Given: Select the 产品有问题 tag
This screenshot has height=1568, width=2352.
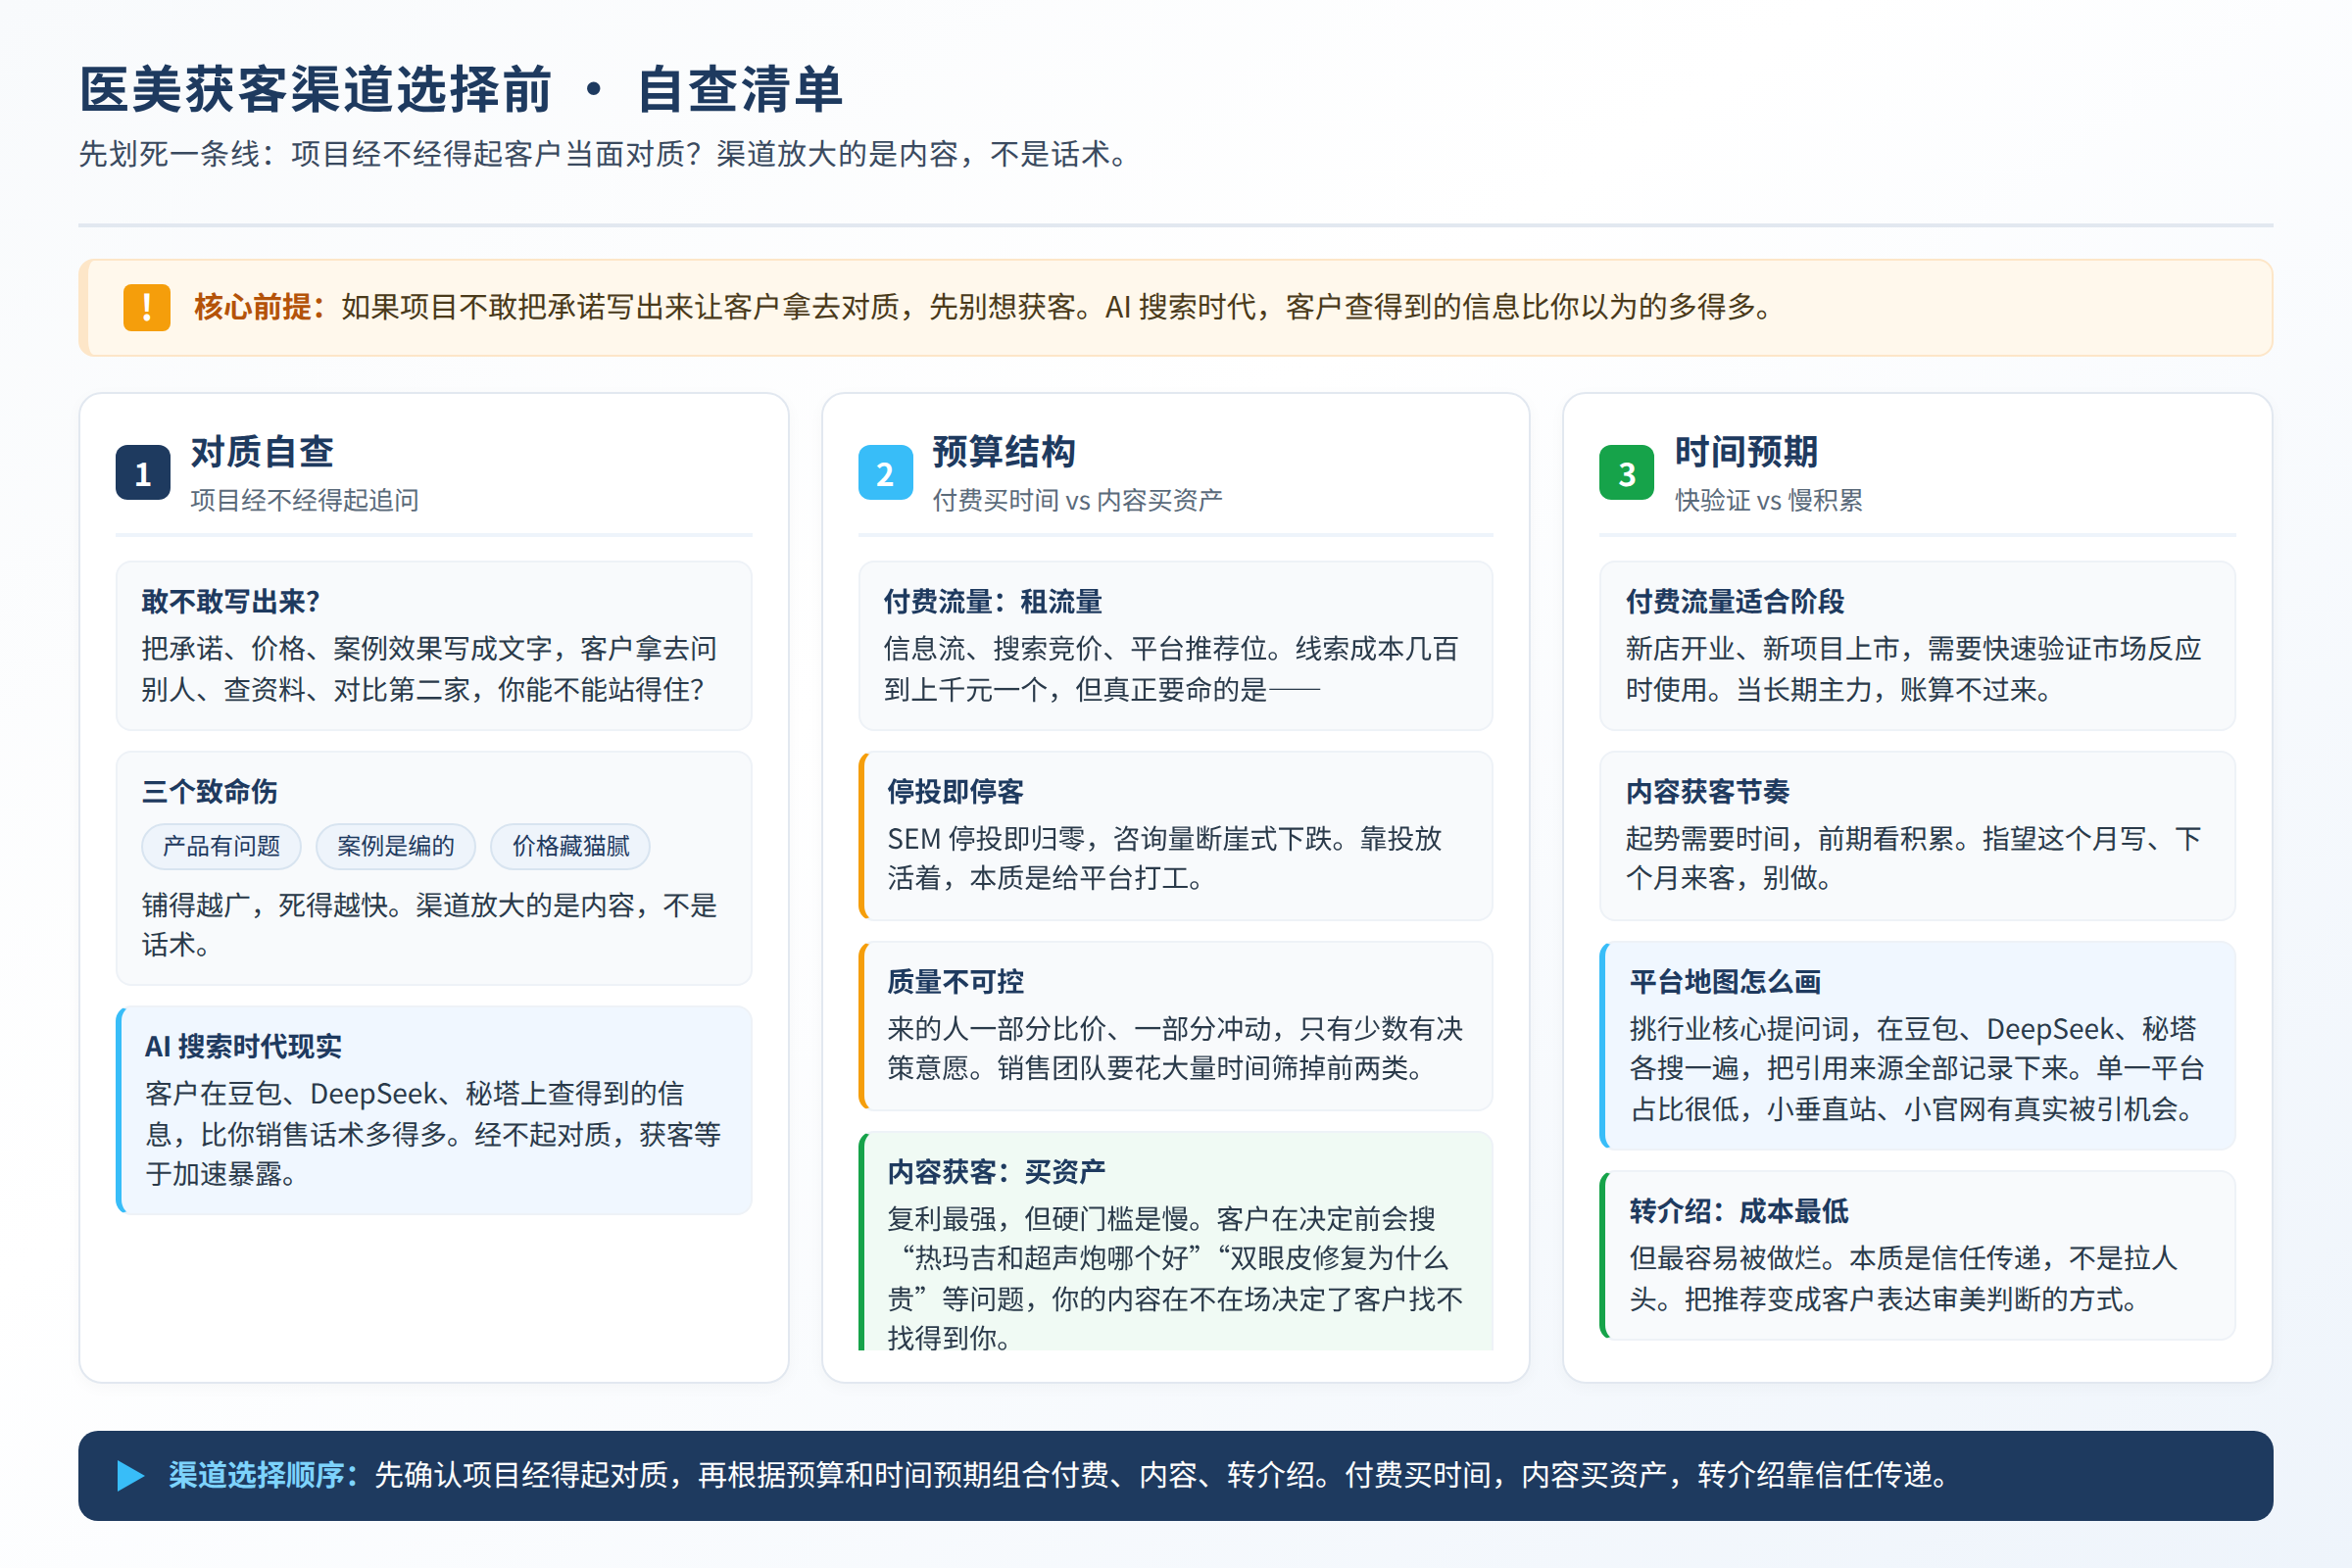Looking at the screenshot, I should (x=221, y=847).
